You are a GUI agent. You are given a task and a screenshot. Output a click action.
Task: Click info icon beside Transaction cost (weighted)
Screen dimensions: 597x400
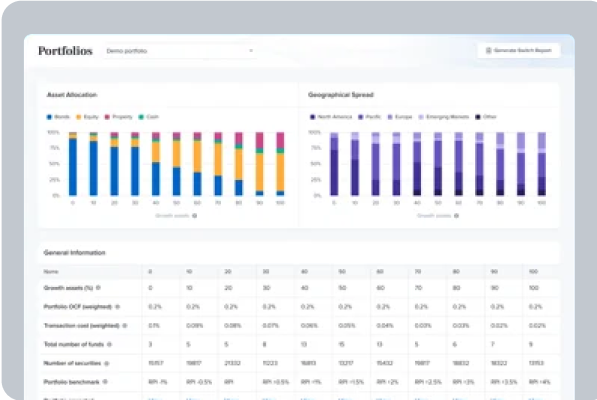pos(125,326)
